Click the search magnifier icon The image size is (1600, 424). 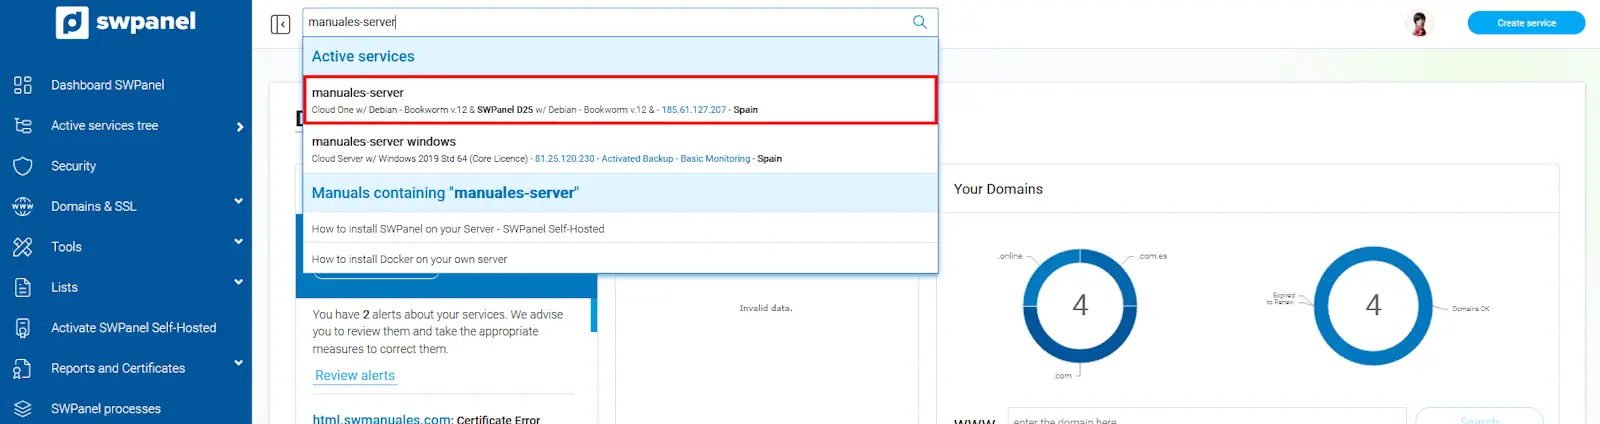pyautogui.click(x=919, y=22)
